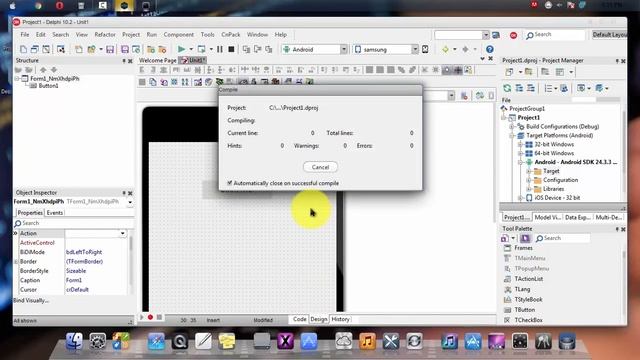Select iOS Device - 32 bit platform
Image resolution: width=640 pixels, height=360 pixels.
(557, 198)
